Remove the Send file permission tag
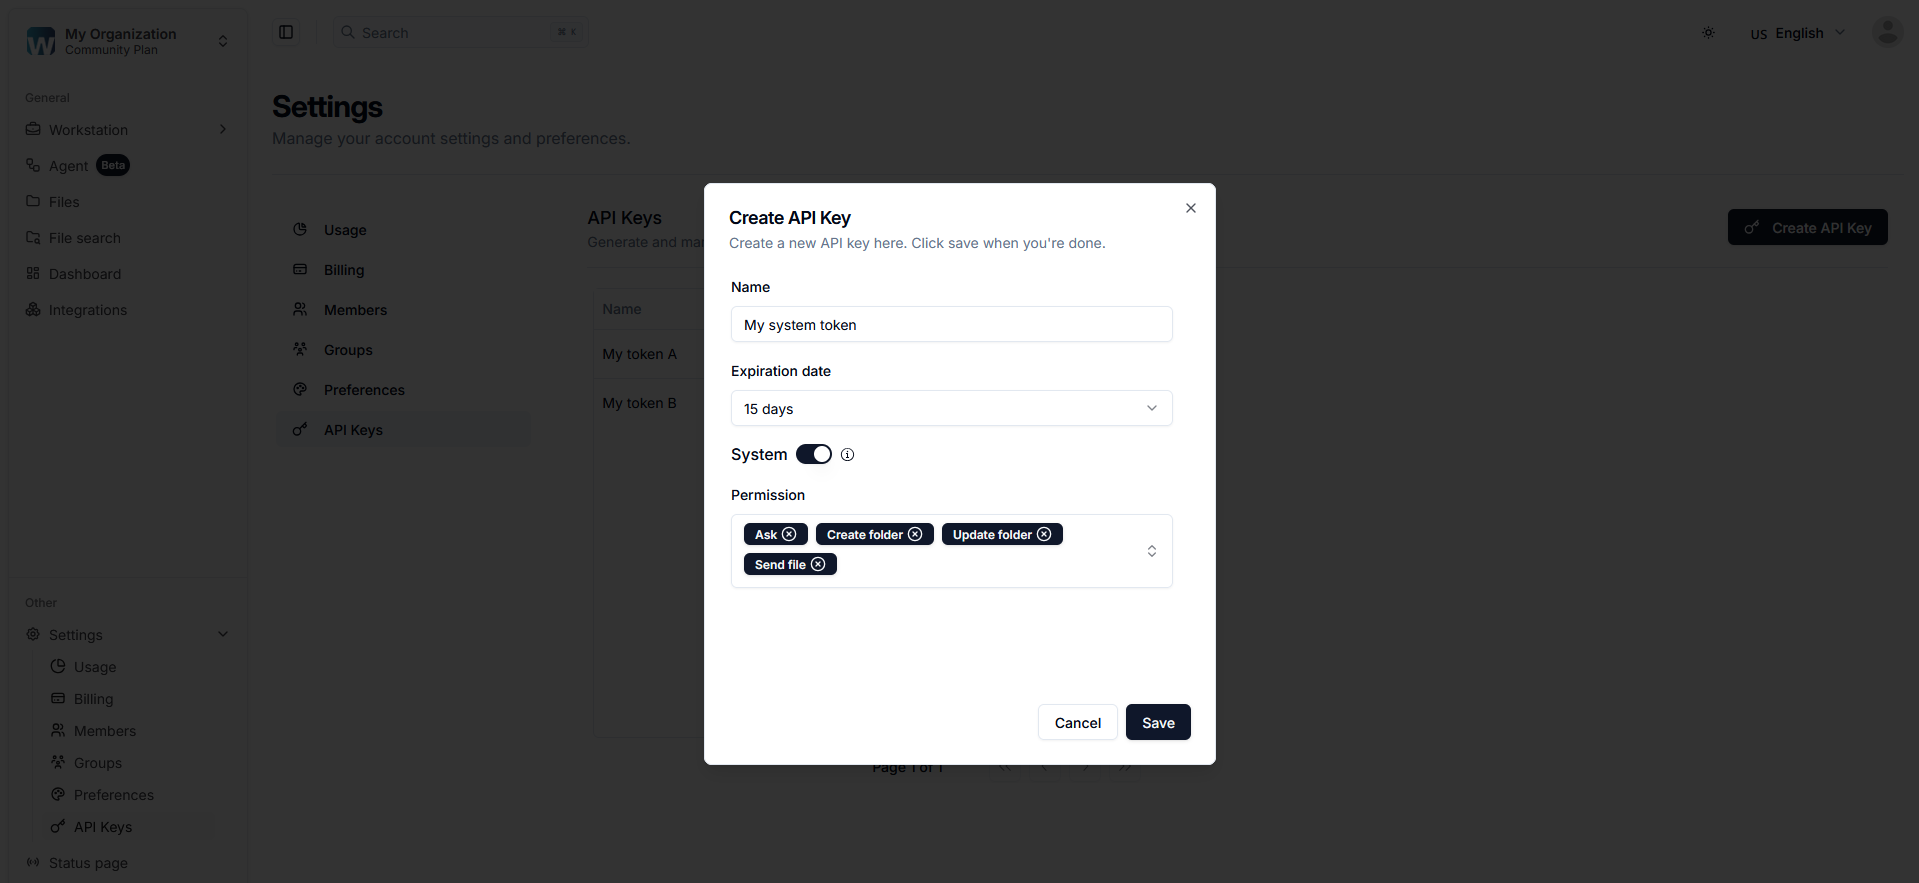1919x883 pixels. coord(819,564)
